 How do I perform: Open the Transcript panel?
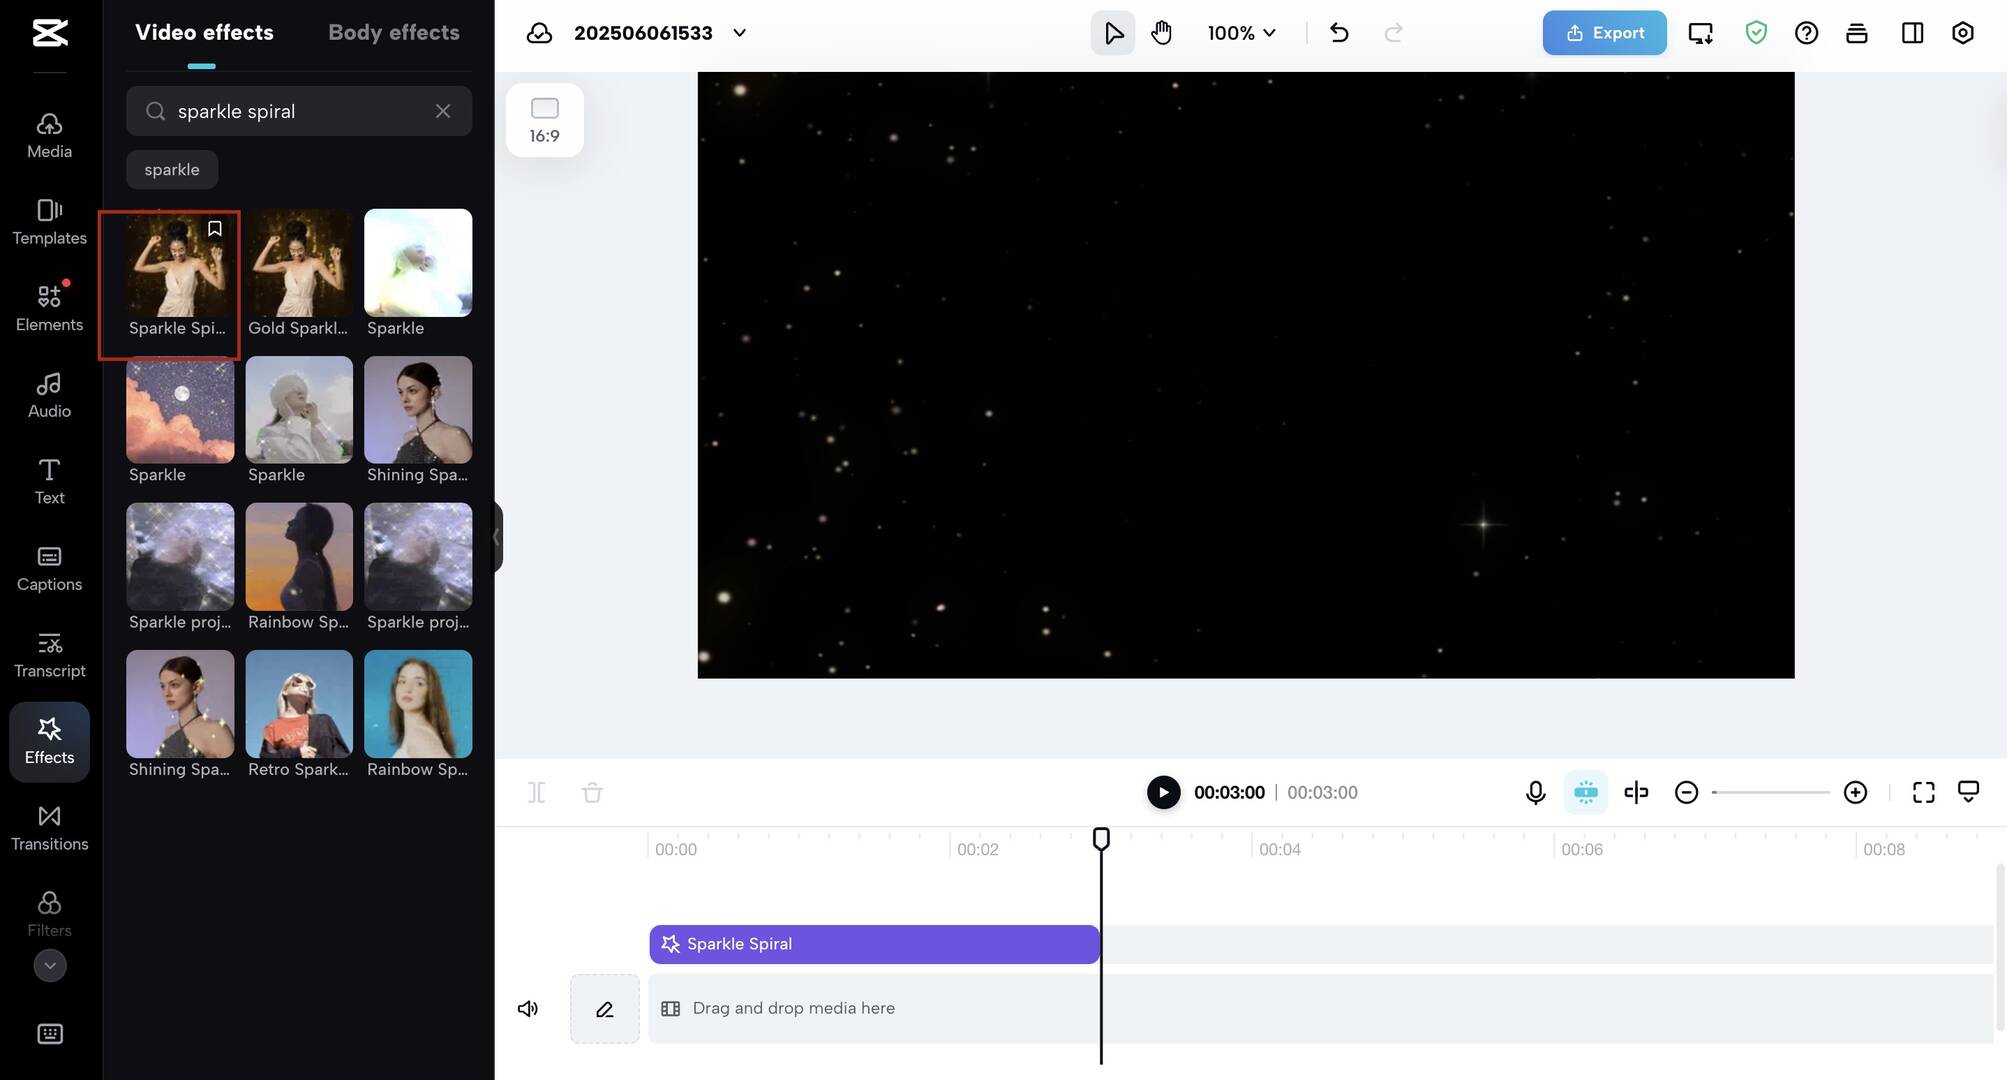(49, 655)
